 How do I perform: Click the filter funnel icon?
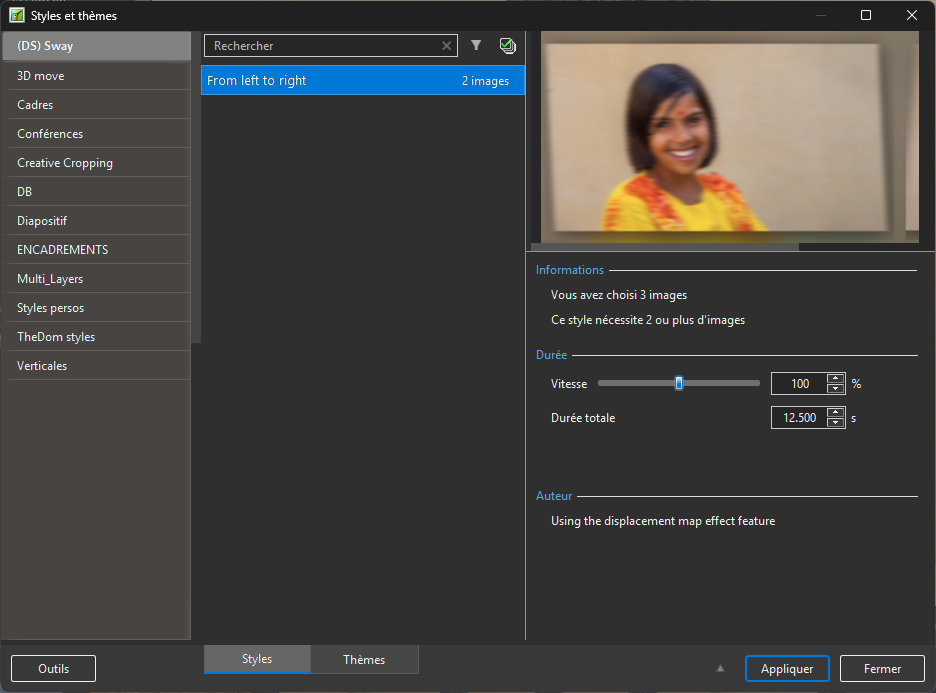click(476, 46)
